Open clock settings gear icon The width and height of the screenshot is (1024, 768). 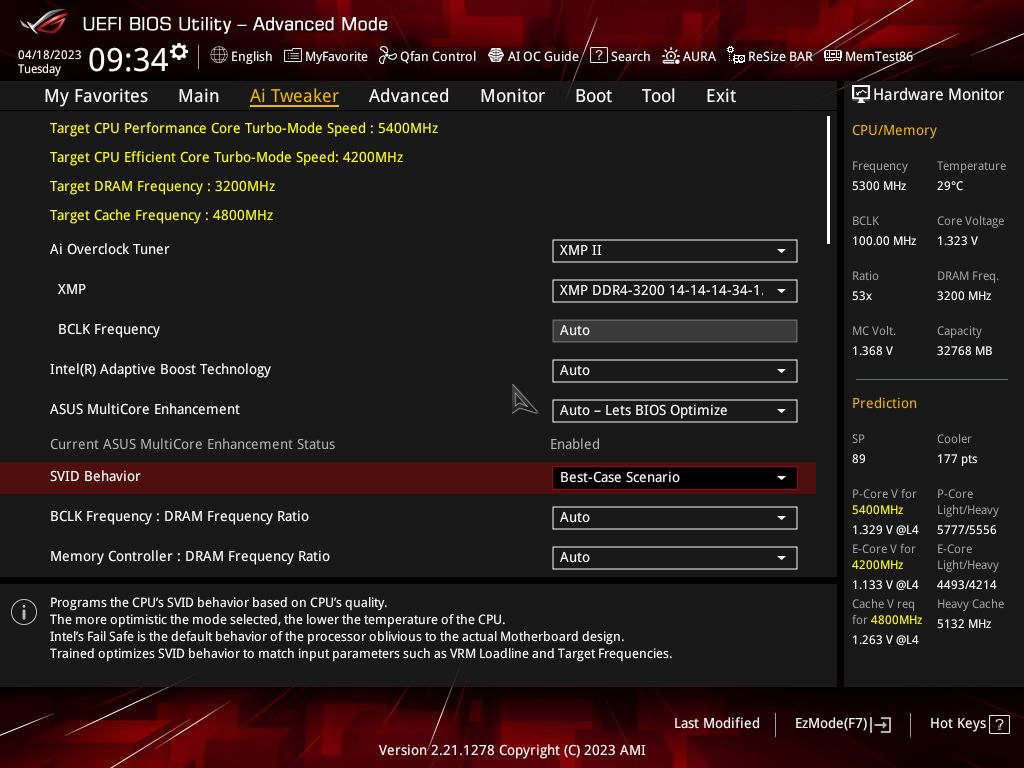(179, 52)
